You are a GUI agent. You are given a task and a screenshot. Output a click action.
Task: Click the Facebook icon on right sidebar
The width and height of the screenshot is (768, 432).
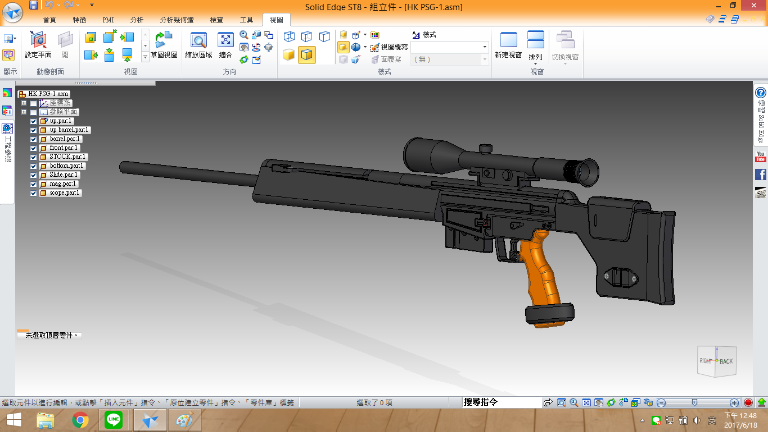click(x=760, y=174)
